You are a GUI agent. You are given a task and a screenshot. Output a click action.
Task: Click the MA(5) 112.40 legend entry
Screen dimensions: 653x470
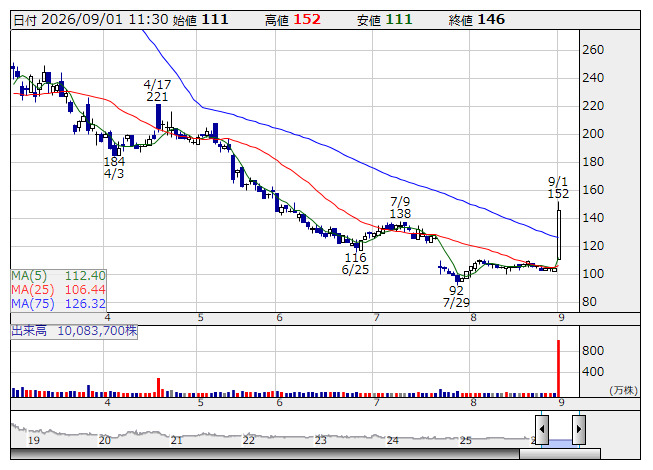pyautogui.click(x=58, y=276)
